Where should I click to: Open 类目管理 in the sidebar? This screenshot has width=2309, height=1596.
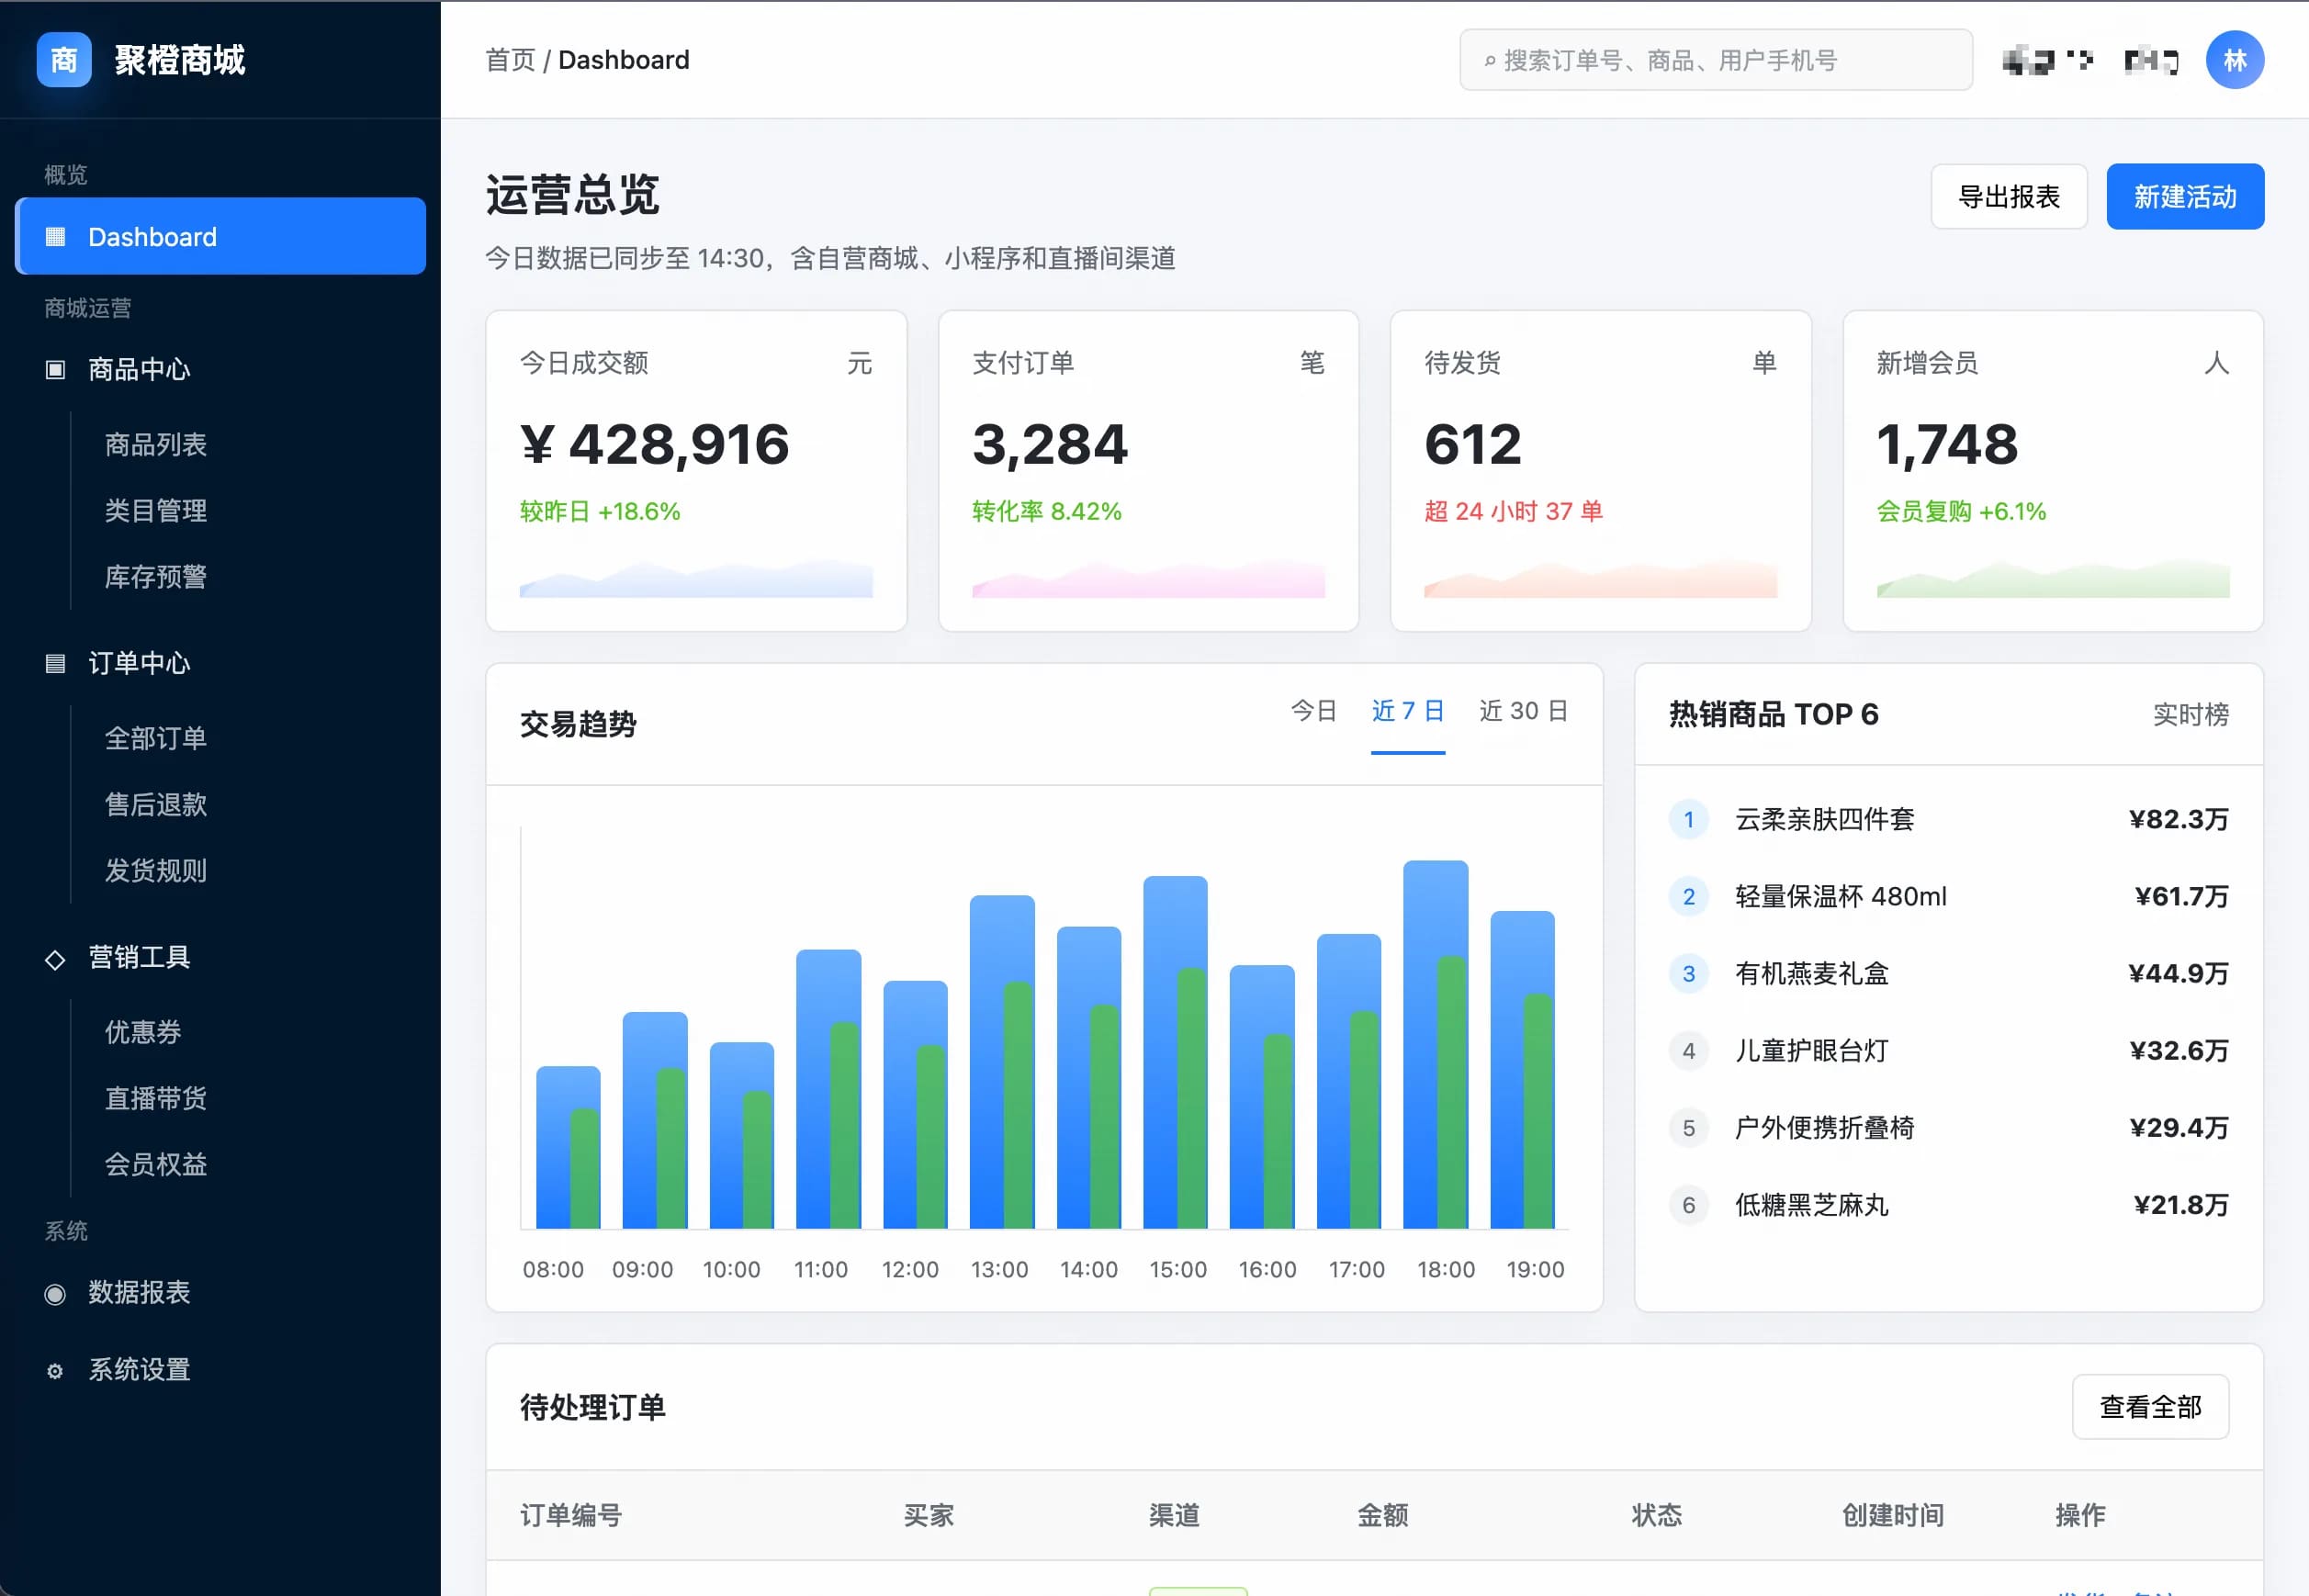tap(156, 510)
